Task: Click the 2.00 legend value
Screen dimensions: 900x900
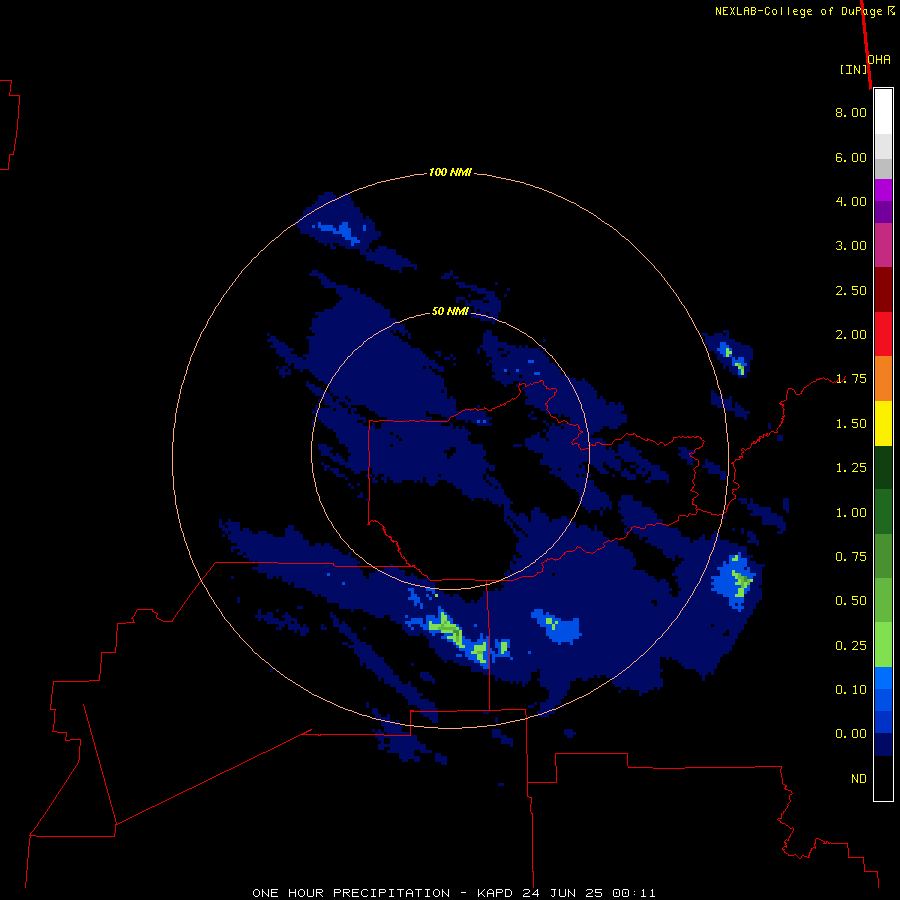Action: (851, 335)
